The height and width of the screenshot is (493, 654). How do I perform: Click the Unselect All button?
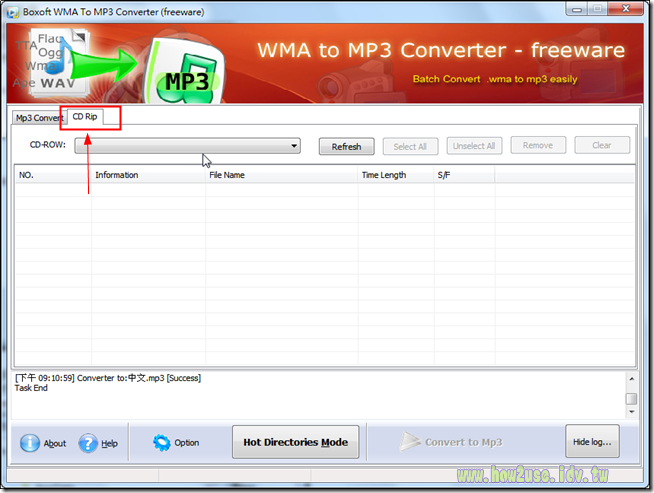(x=474, y=146)
